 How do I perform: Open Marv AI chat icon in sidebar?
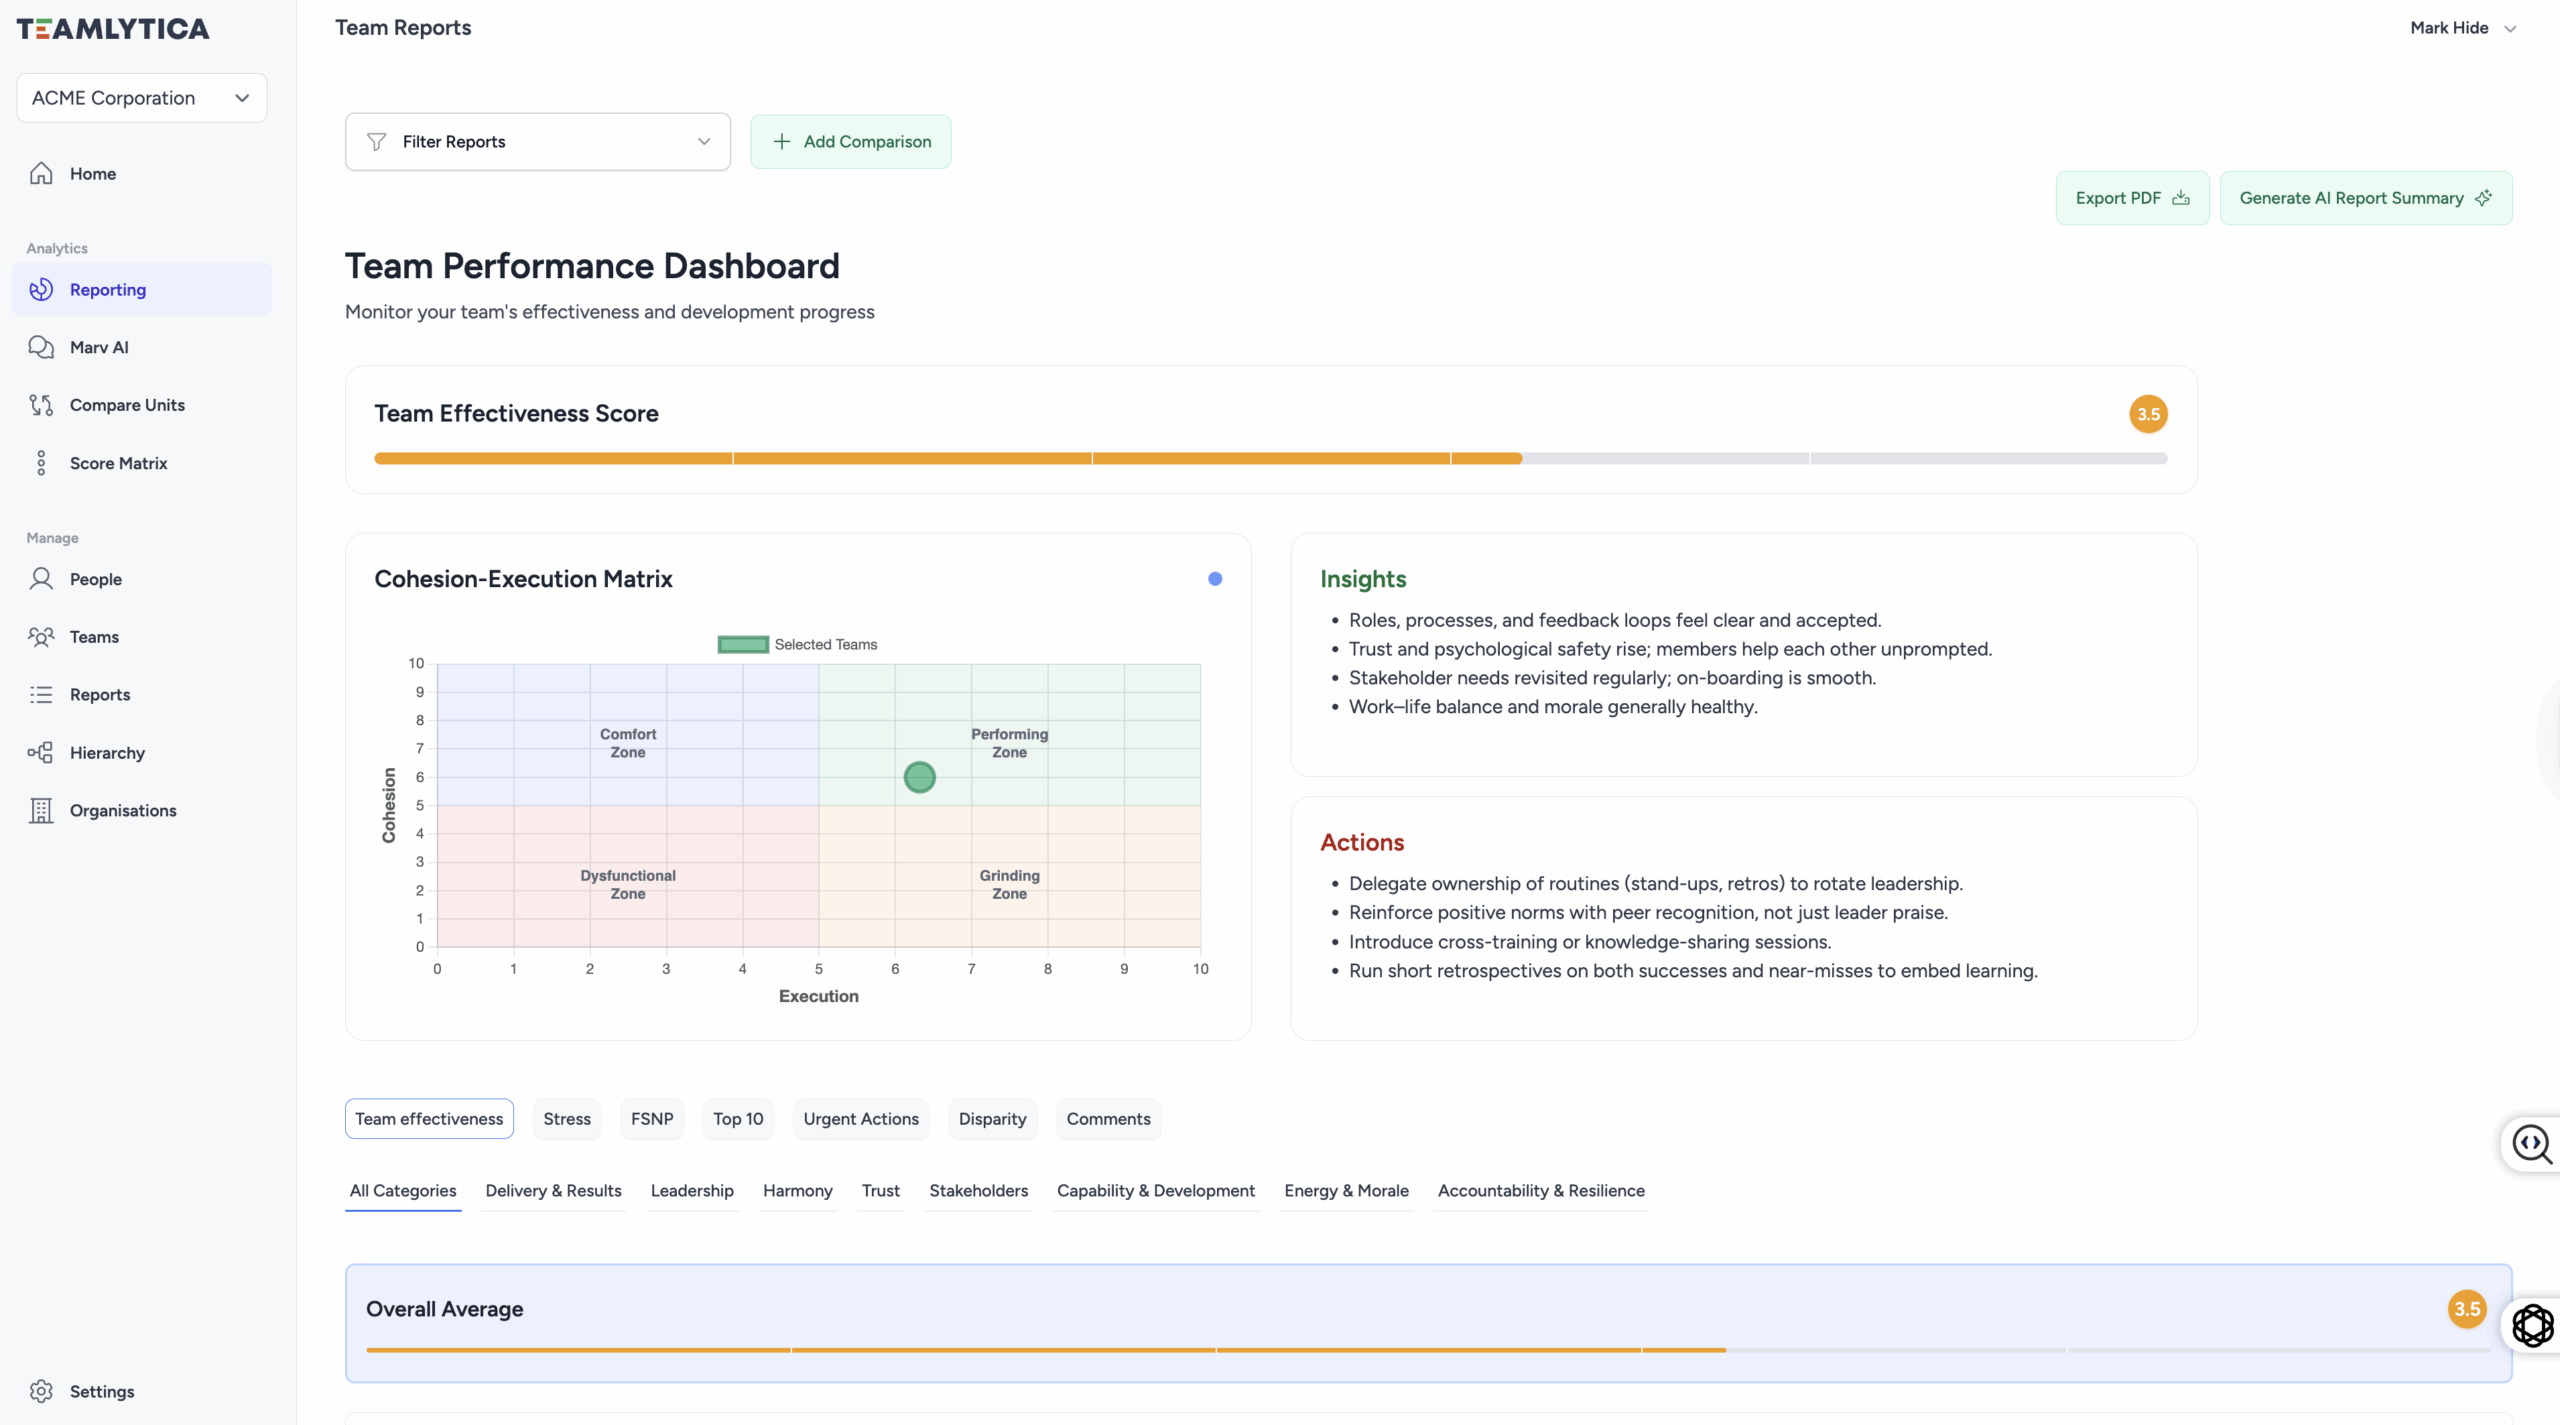click(41, 347)
